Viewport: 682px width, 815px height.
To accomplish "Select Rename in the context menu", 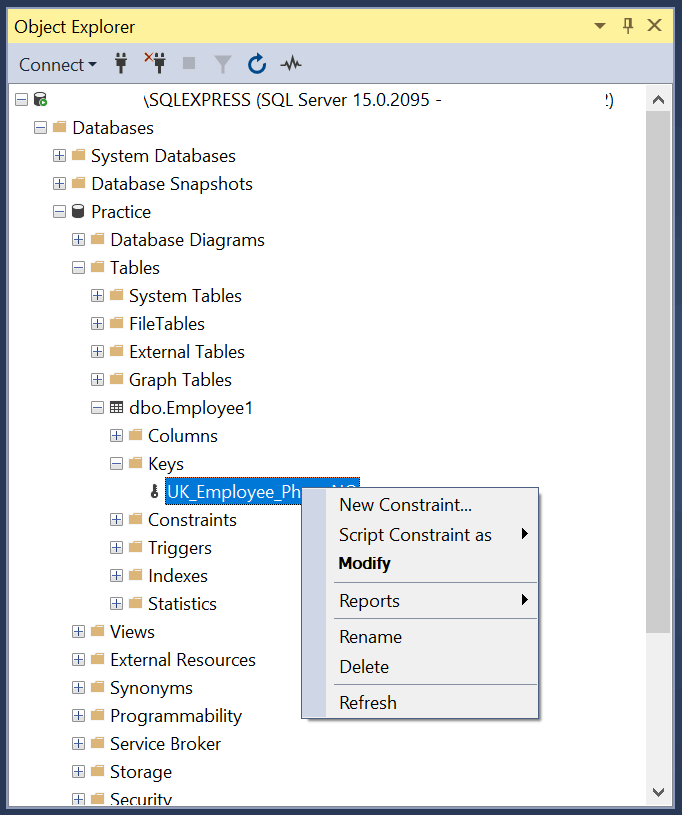I will (369, 635).
